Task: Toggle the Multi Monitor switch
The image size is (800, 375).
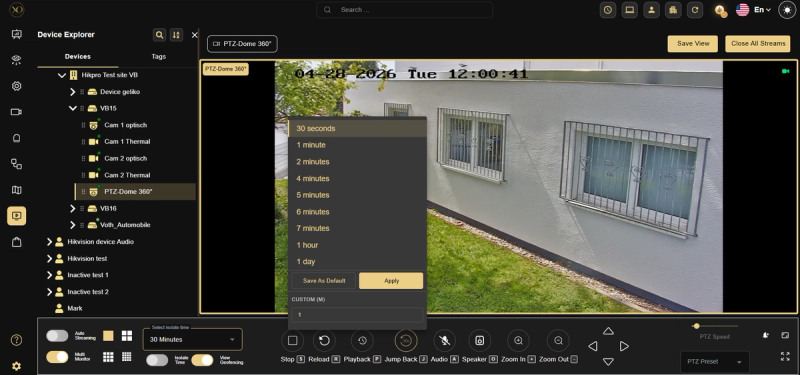Action: coord(57,357)
